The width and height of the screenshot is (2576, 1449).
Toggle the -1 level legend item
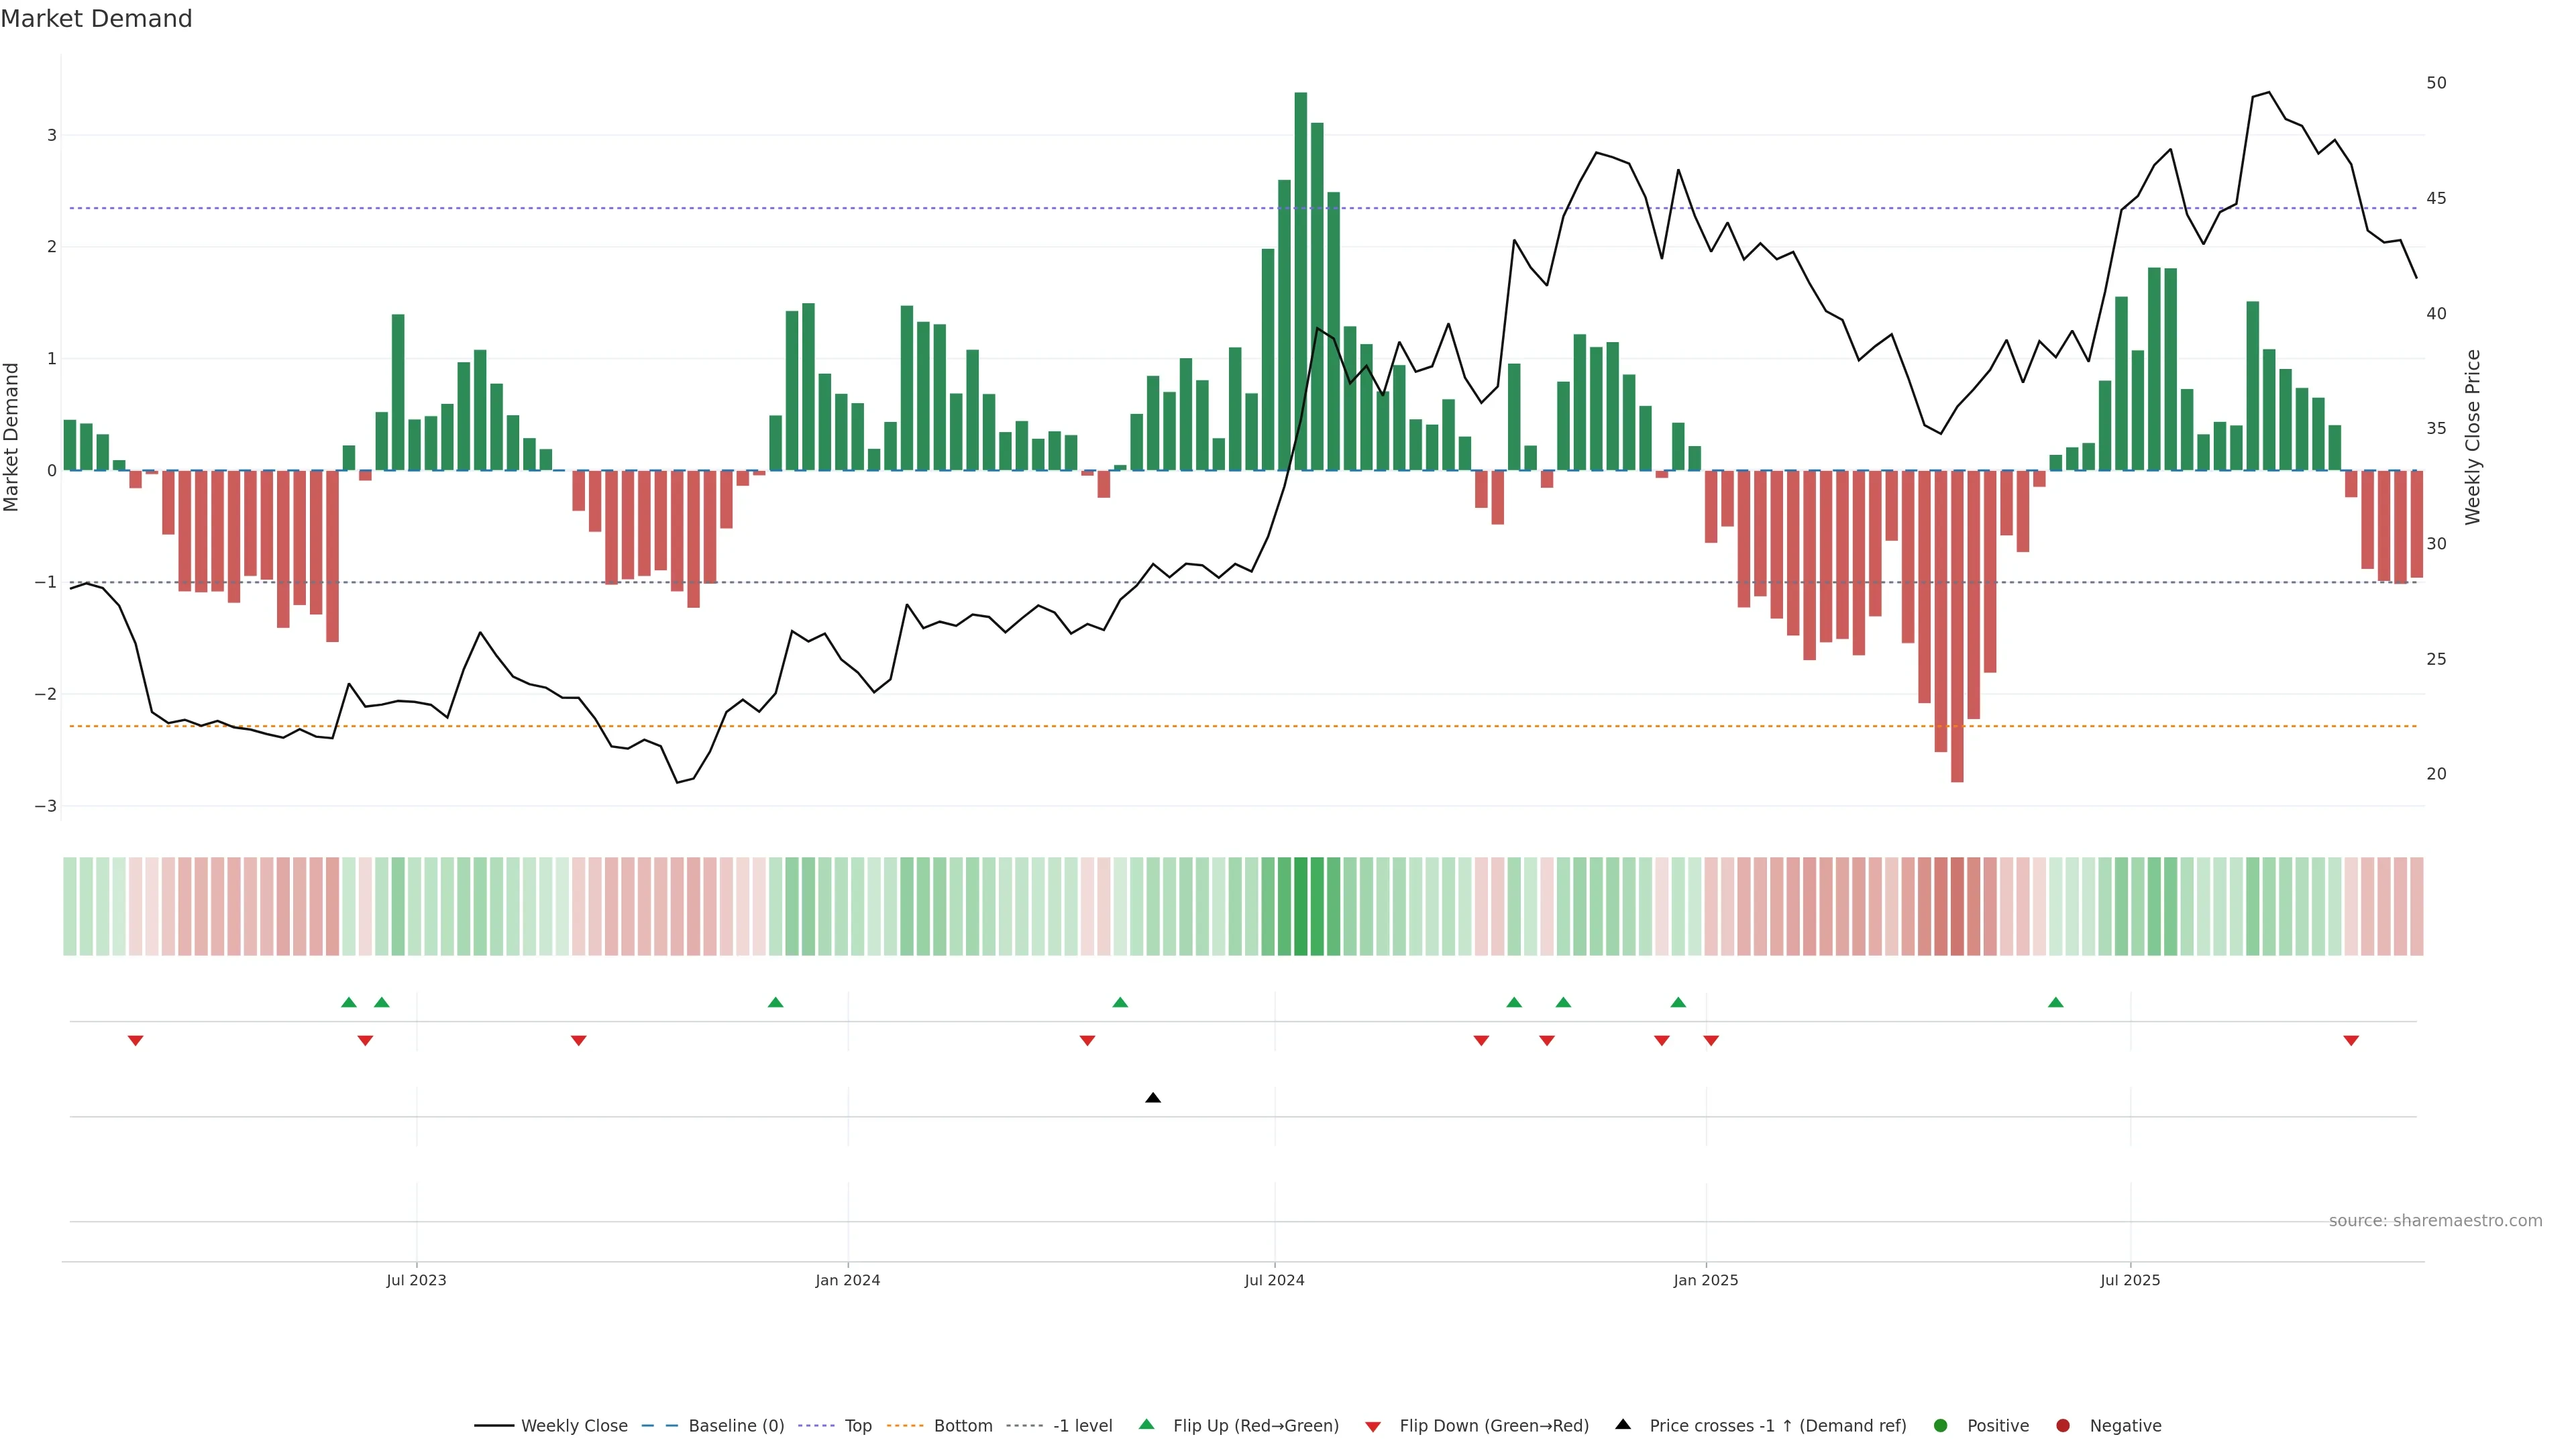coord(1082,1425)
